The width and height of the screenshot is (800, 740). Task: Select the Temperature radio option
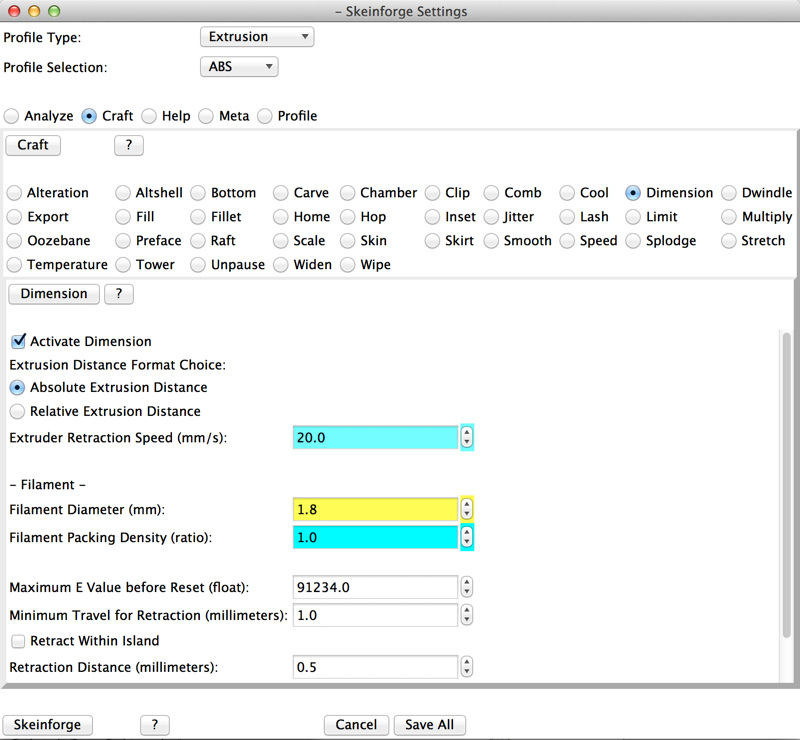click(14, 265)
